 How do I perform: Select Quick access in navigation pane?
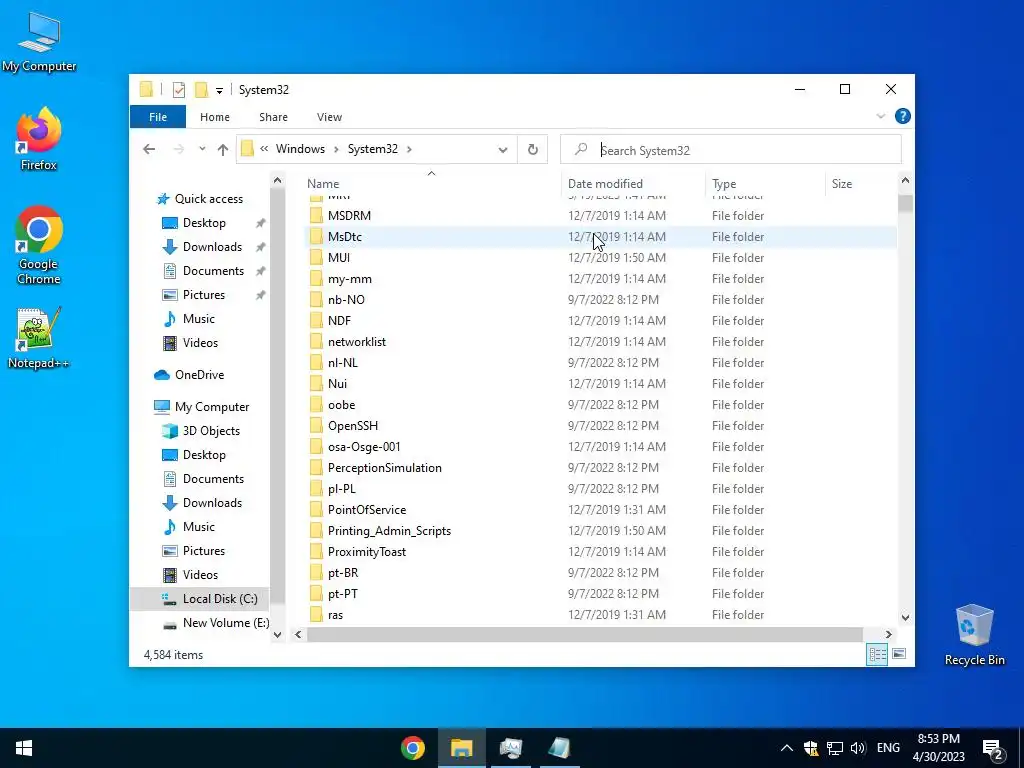coord(199,199)
